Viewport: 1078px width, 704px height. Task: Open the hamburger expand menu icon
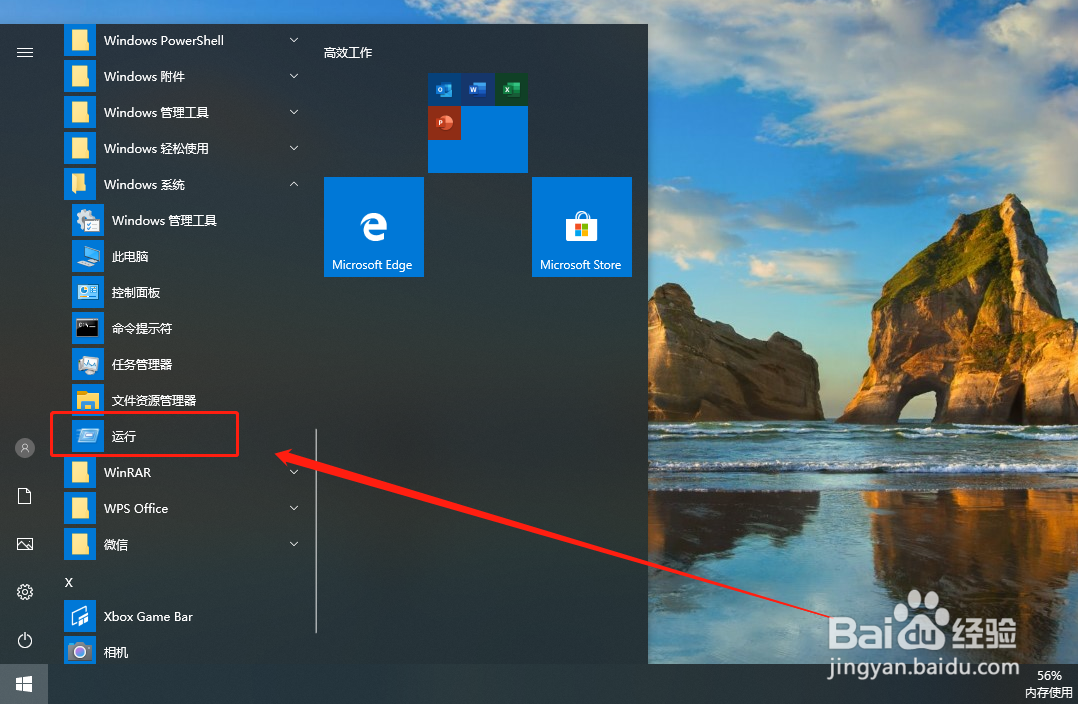25,52
